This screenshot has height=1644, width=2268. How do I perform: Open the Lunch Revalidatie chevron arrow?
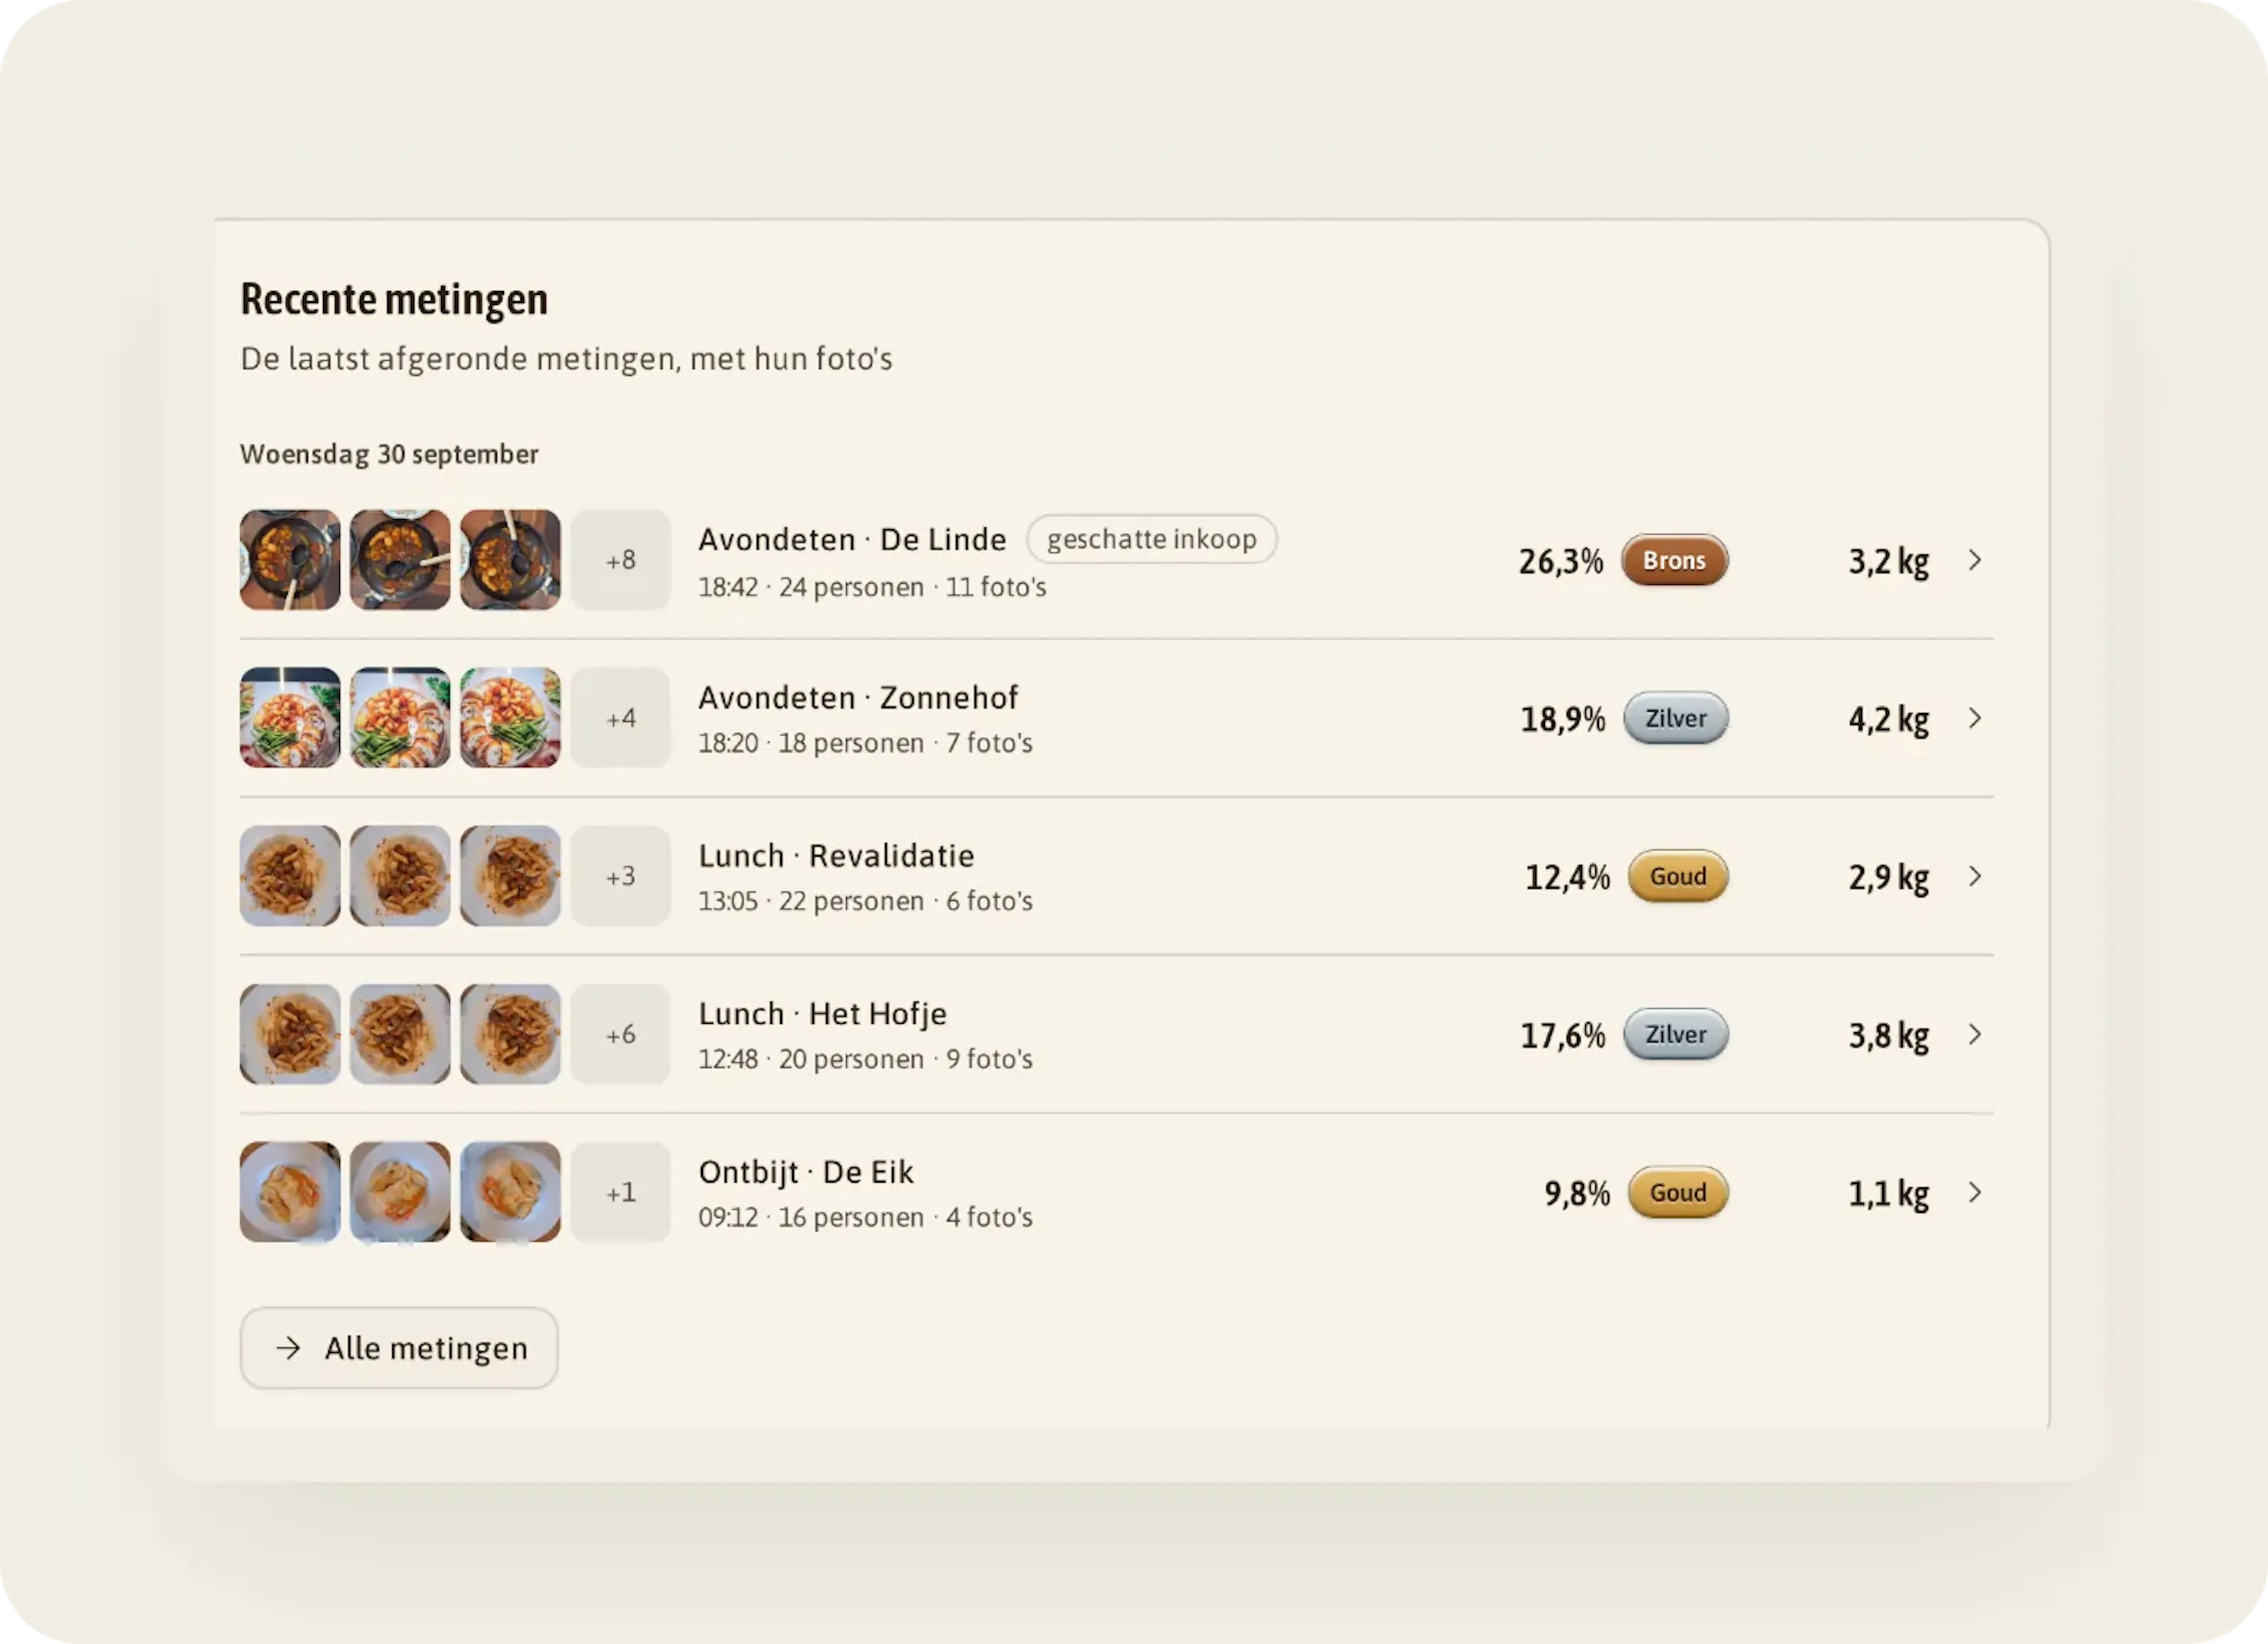pos(1974,876)
